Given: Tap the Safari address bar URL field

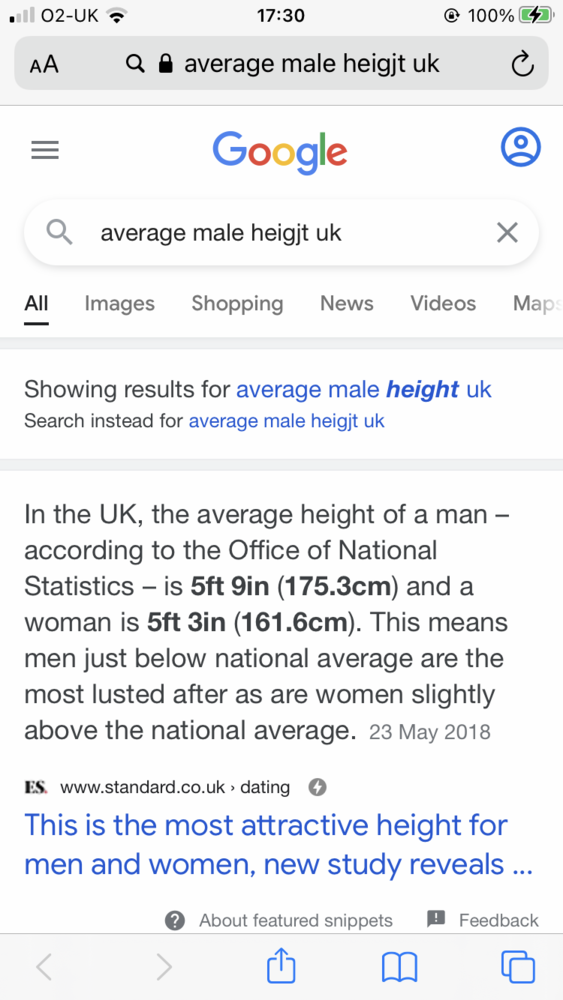Looking at the screenshot, I should pyautogui.click(x=281, y=64).
